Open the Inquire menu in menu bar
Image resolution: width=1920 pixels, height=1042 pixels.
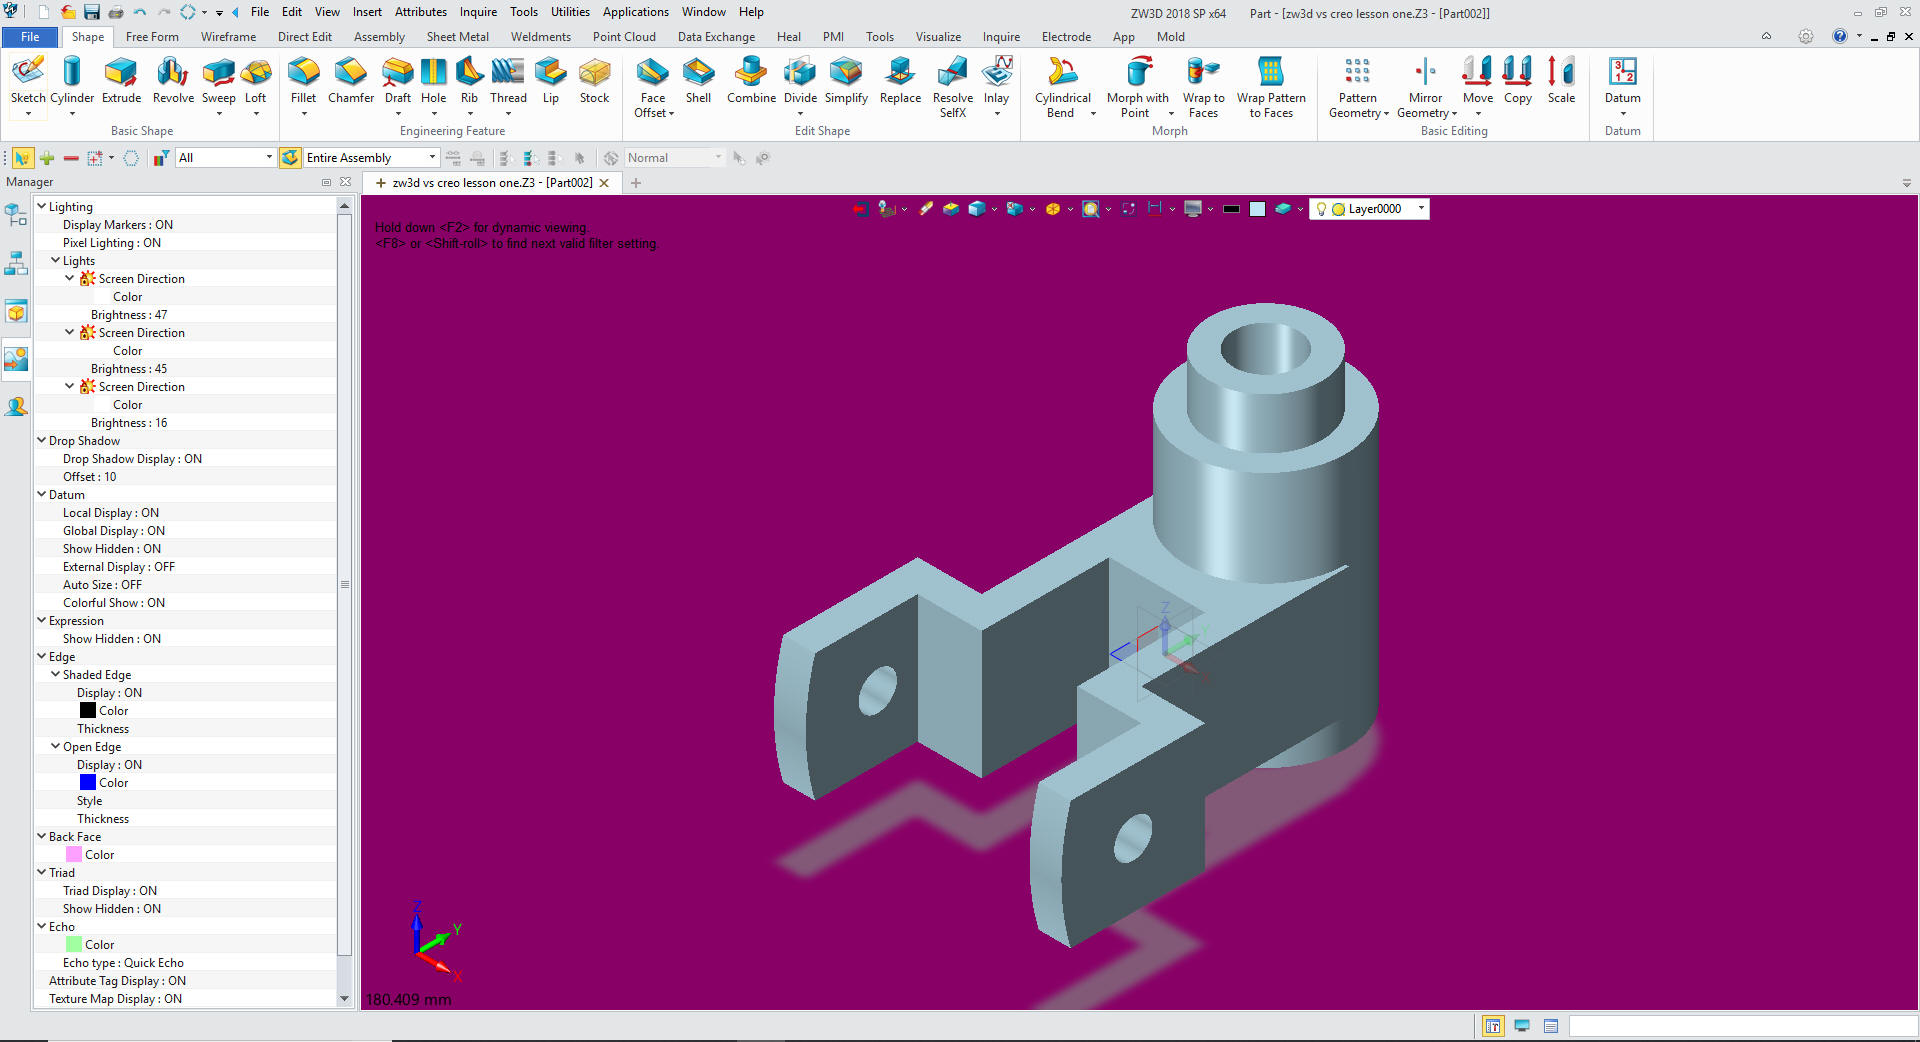point(478,12)
